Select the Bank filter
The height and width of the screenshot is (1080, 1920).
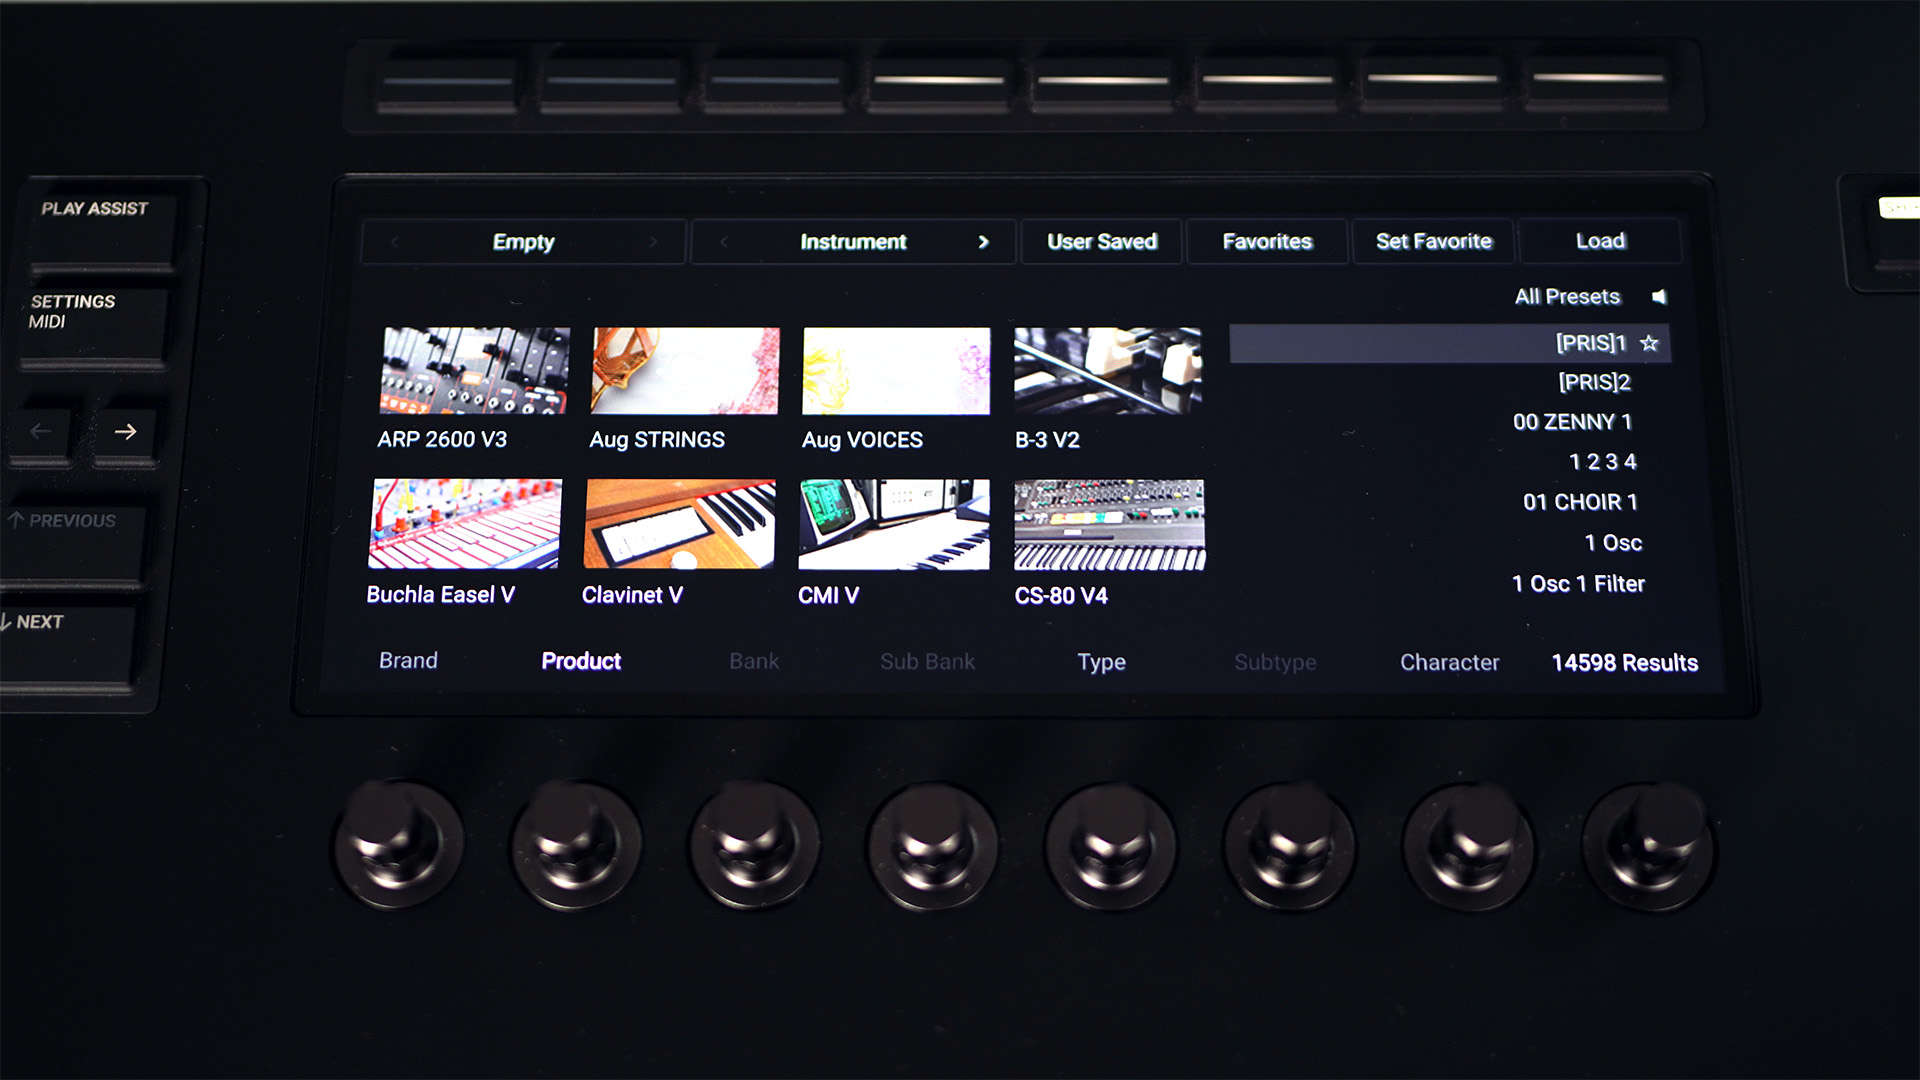pos(754,661)
